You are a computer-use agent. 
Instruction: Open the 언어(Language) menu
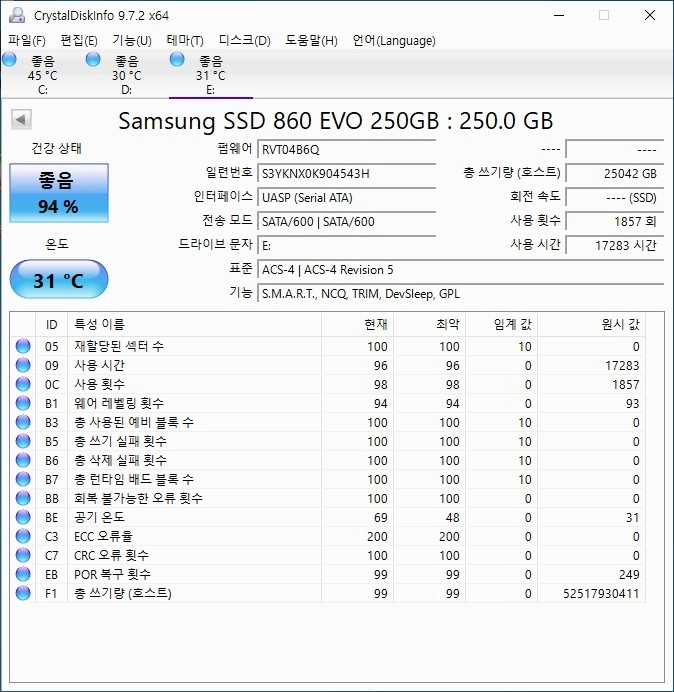pyautogui.click(x=394, y=41)
